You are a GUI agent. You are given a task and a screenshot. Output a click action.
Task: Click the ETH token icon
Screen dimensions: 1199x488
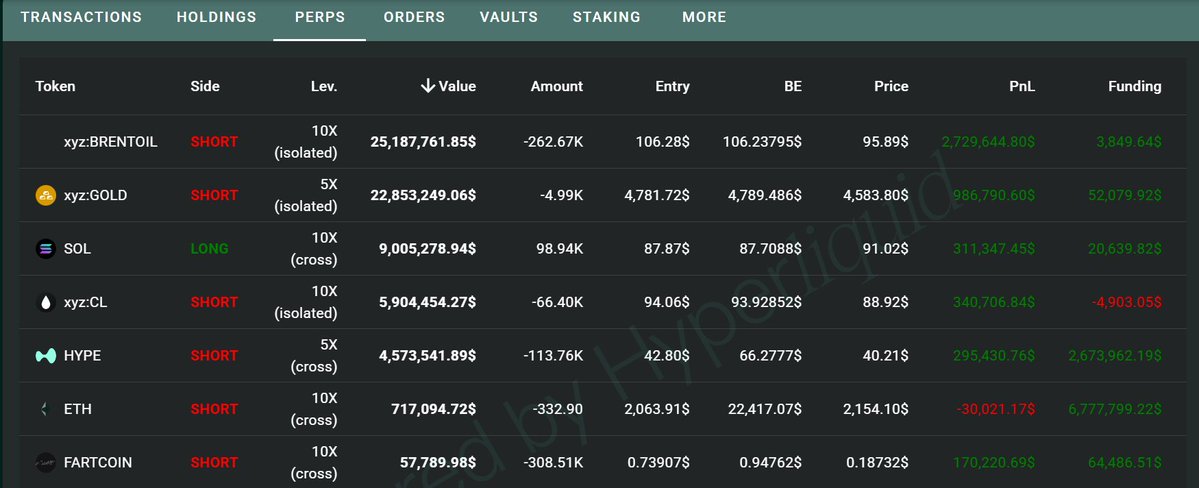[x=45, y=409]
